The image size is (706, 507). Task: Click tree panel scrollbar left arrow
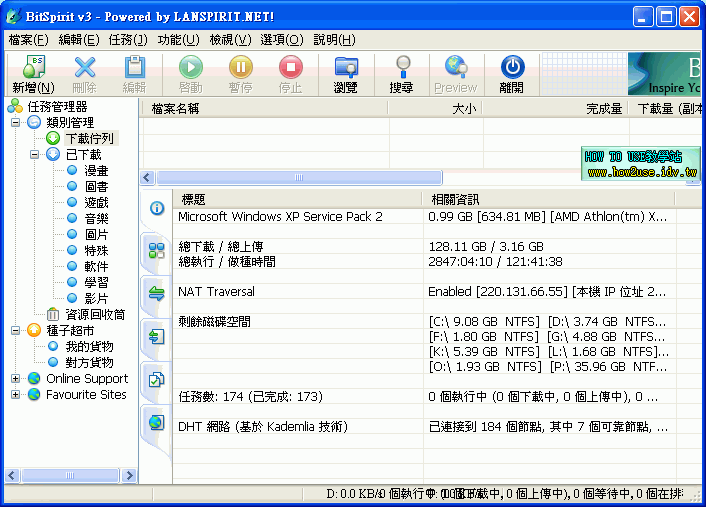click(x=12, y=475)
